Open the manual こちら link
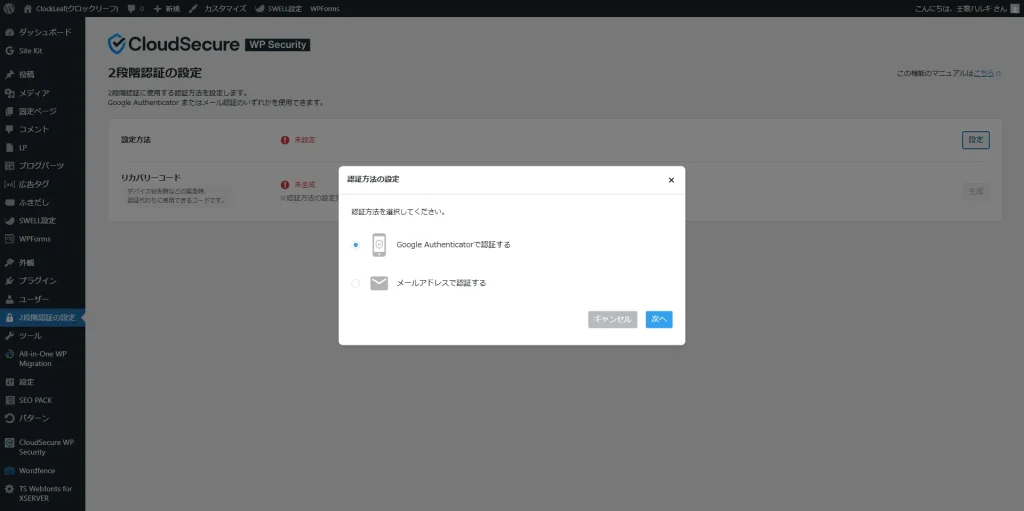This screenshot has height=511, width=1024. pos(983,73)
